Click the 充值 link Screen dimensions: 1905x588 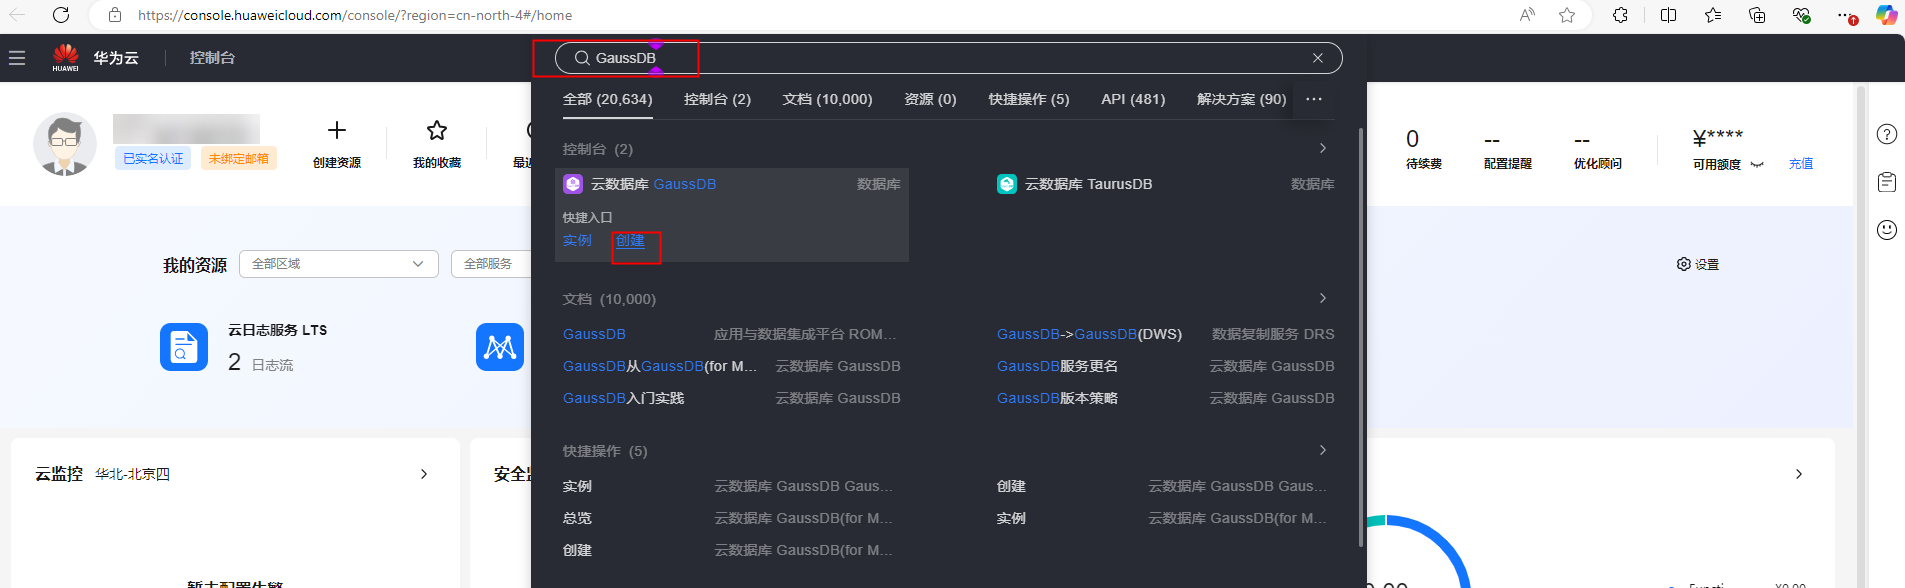1801,164
